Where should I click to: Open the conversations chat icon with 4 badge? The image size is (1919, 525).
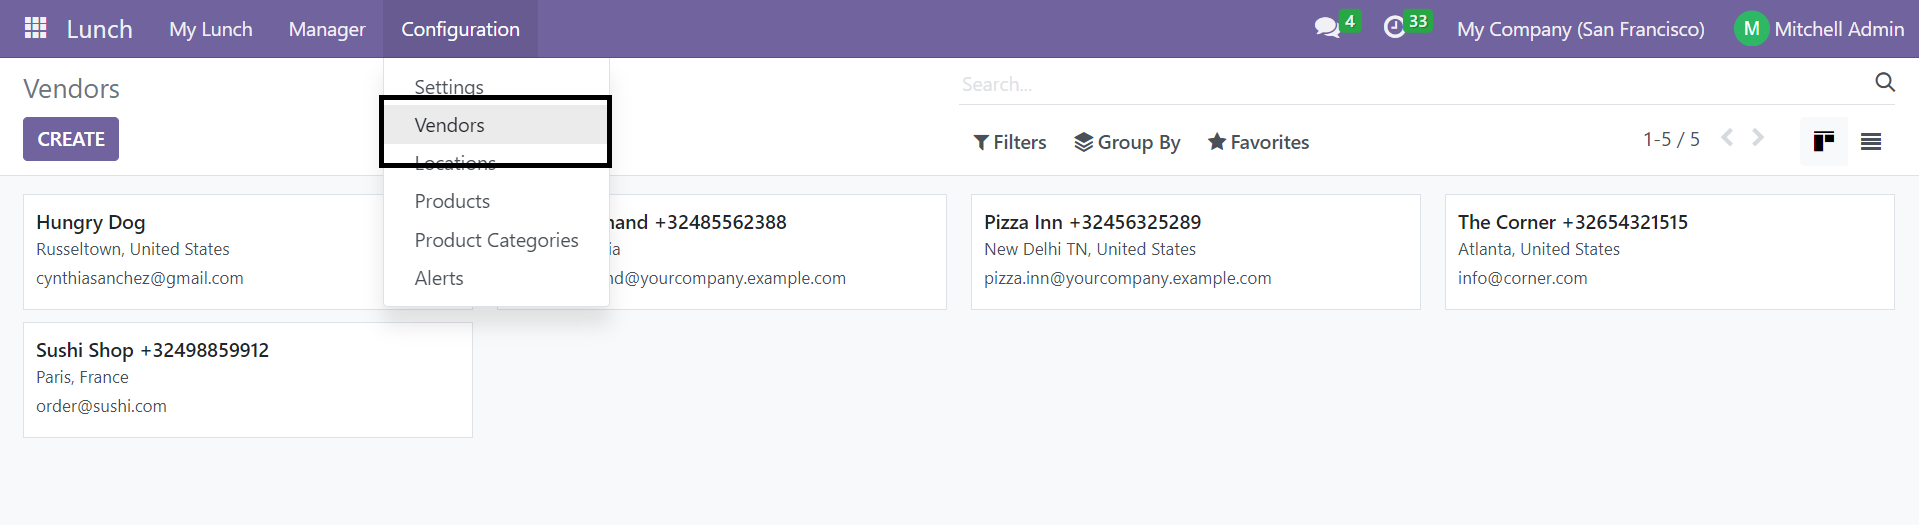click(x=1327, y=28)
